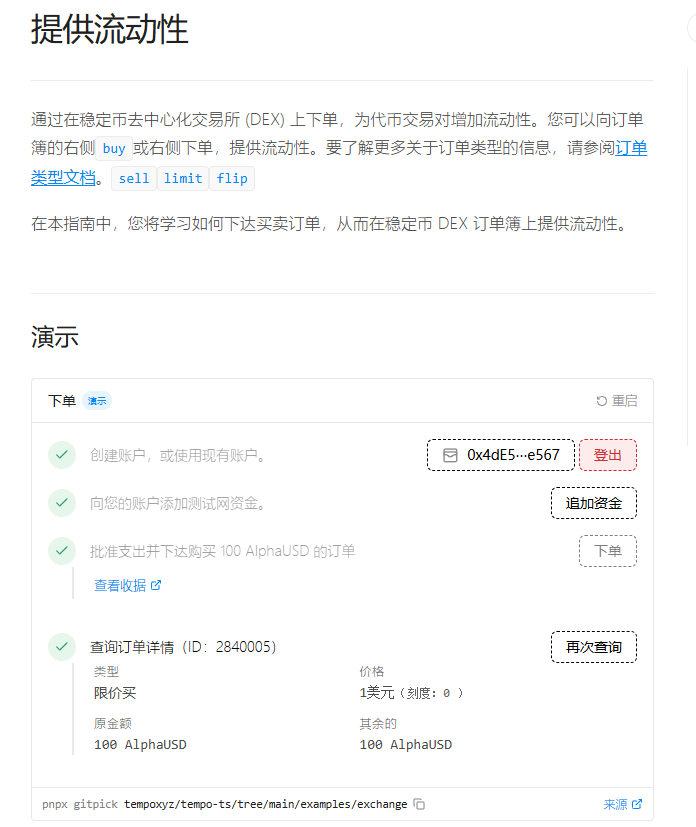Click the external link icon beside 来源
Screen dimensions: 696x827
pos(637,804)
